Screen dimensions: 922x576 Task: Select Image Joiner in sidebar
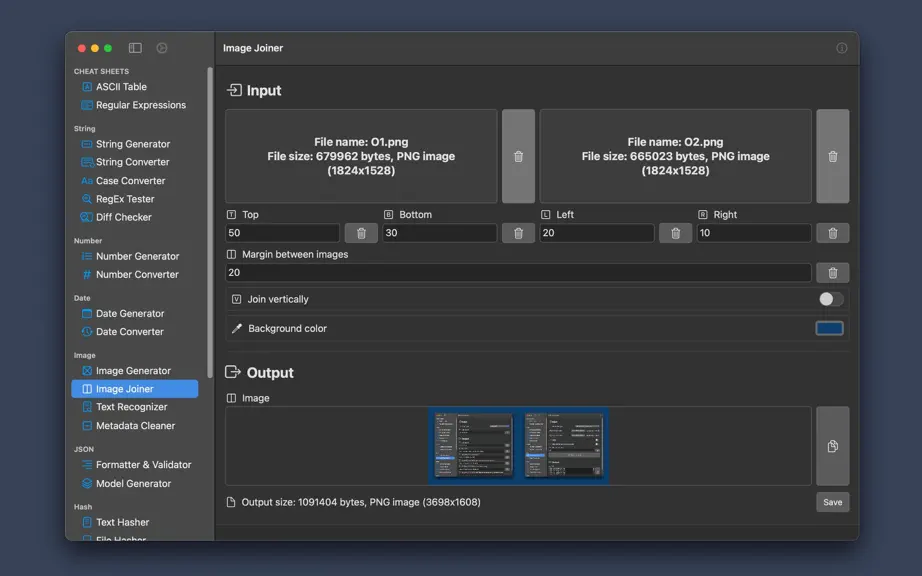pyautogui.click(x=135, y=389)
